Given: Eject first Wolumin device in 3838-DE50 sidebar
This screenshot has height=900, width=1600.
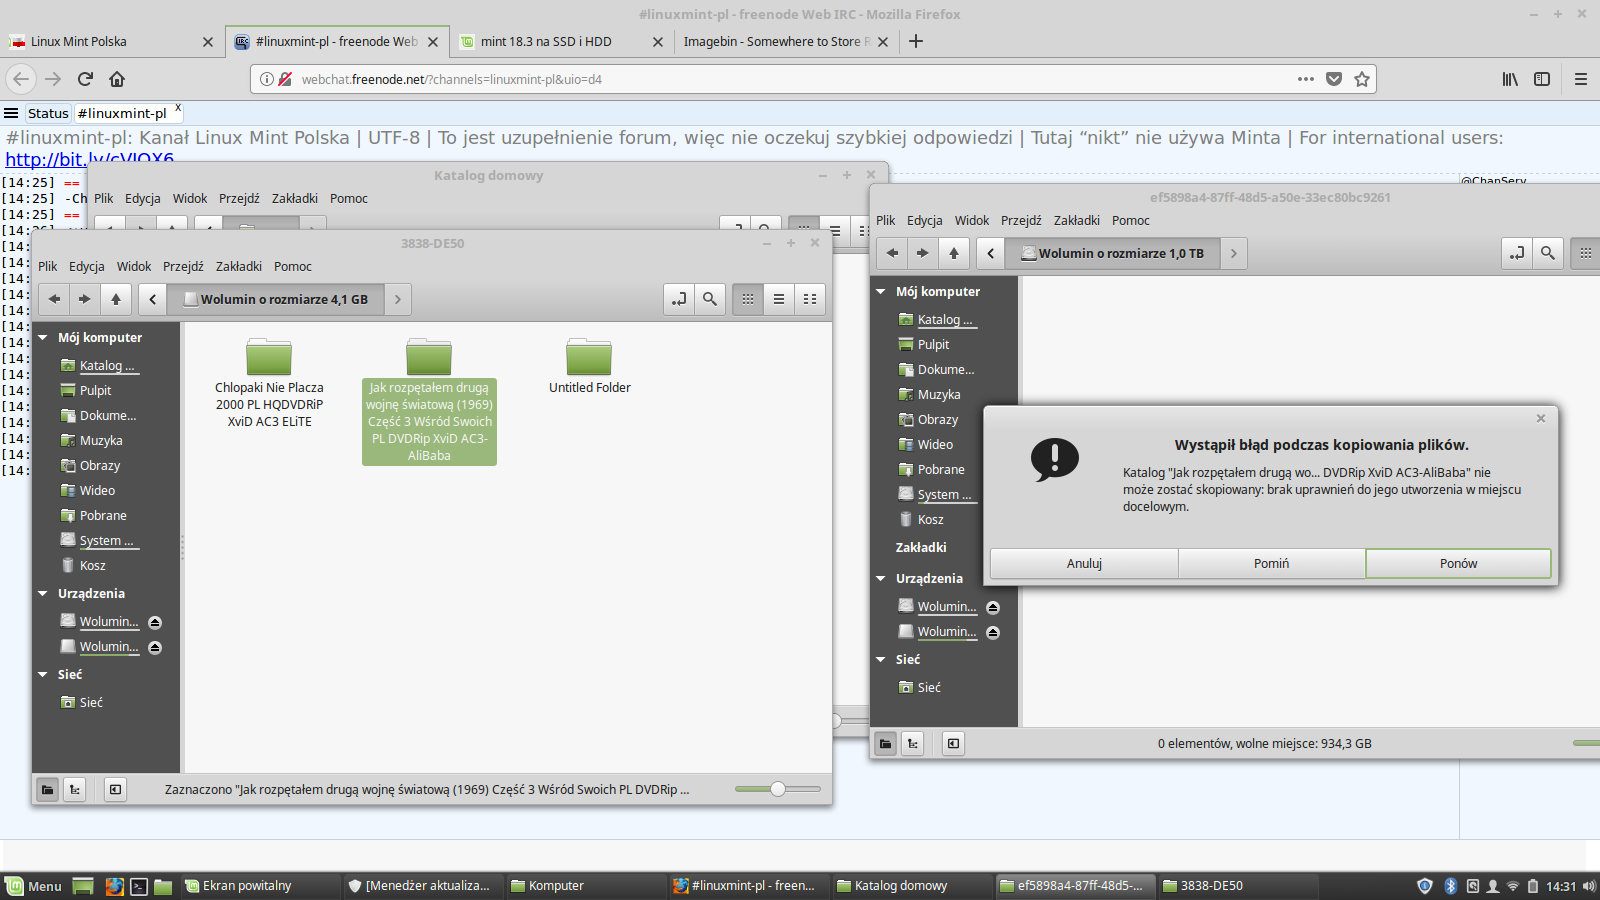Looking at the screenshot, I should 155,622.
